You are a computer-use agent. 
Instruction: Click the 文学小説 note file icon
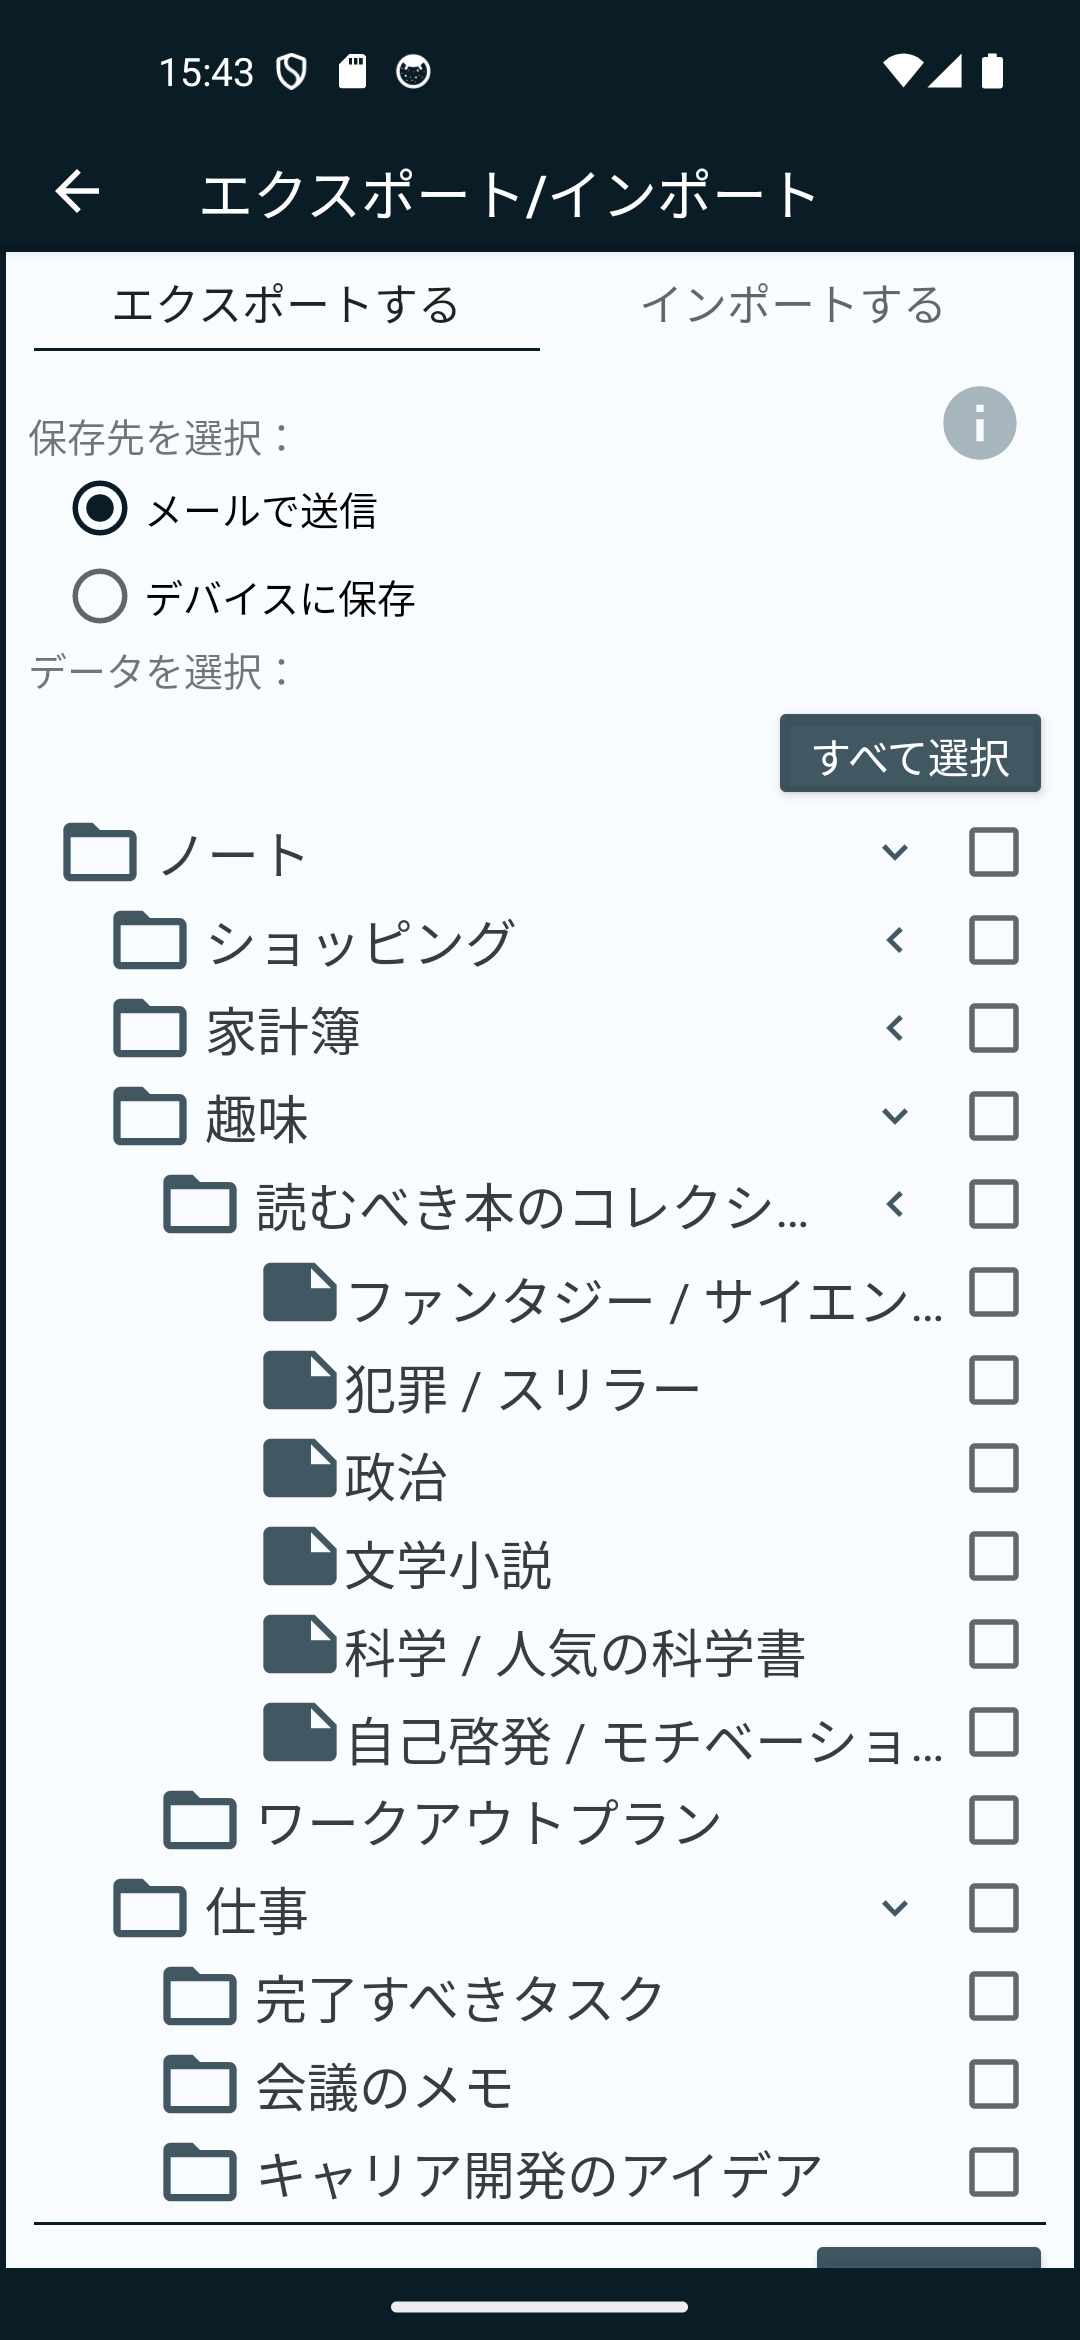[300, 1556]
